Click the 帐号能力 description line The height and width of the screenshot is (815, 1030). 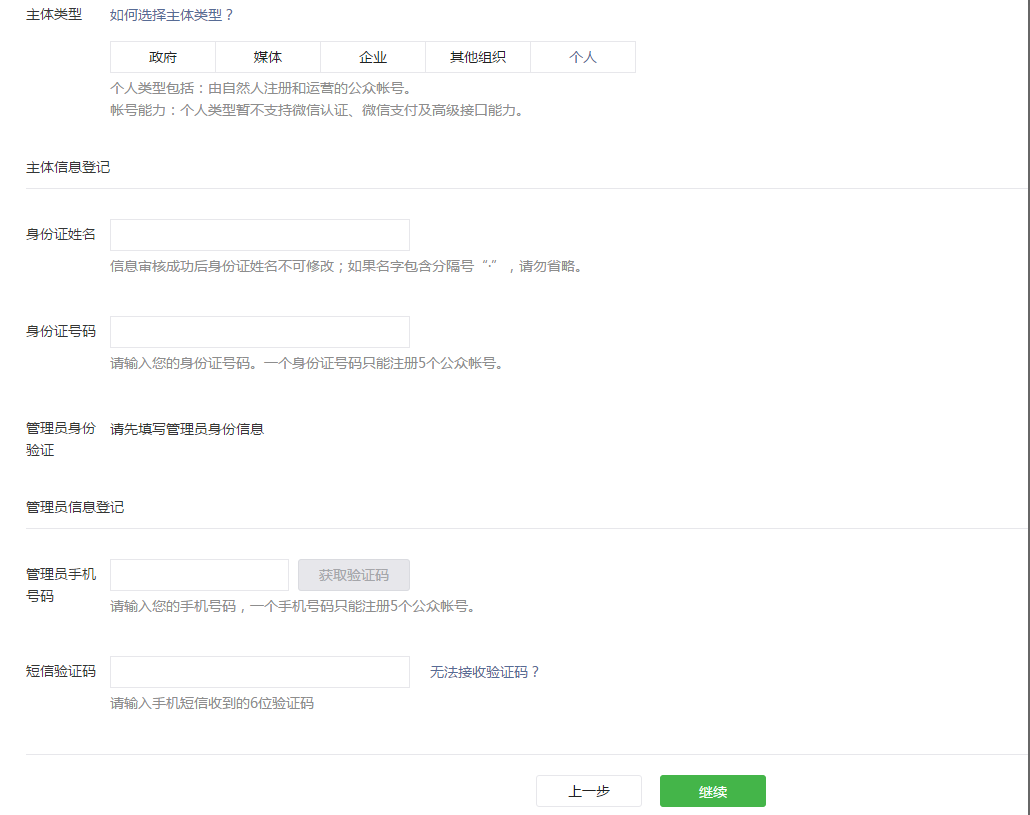click(317, 110)
